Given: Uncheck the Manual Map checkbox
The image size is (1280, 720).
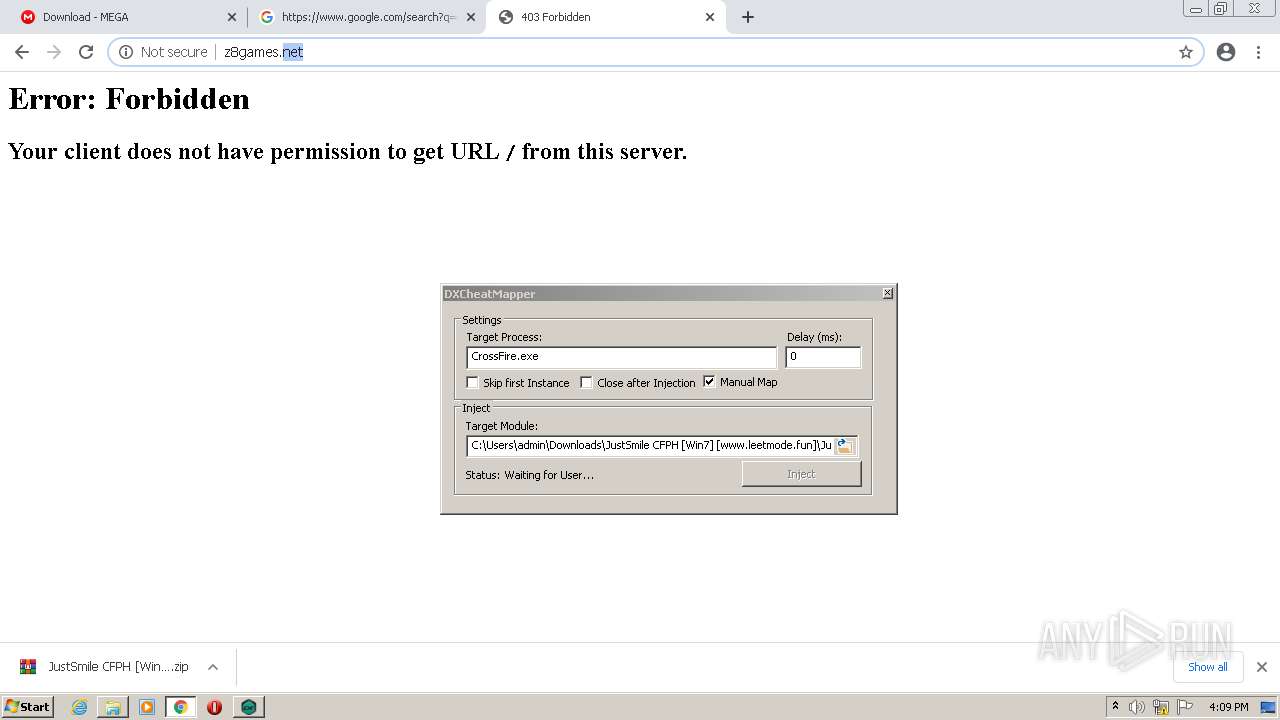Looking at the screenshot, I should coord(710,382).
